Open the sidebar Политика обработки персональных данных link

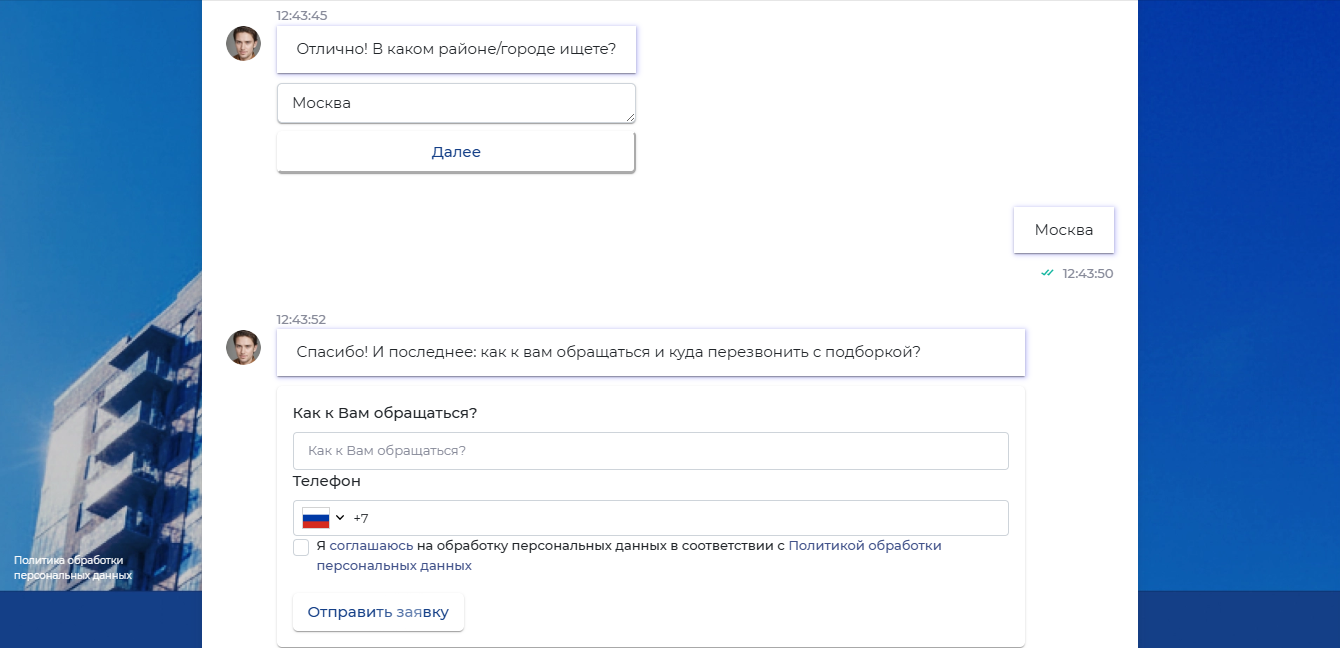click(72, 568)
